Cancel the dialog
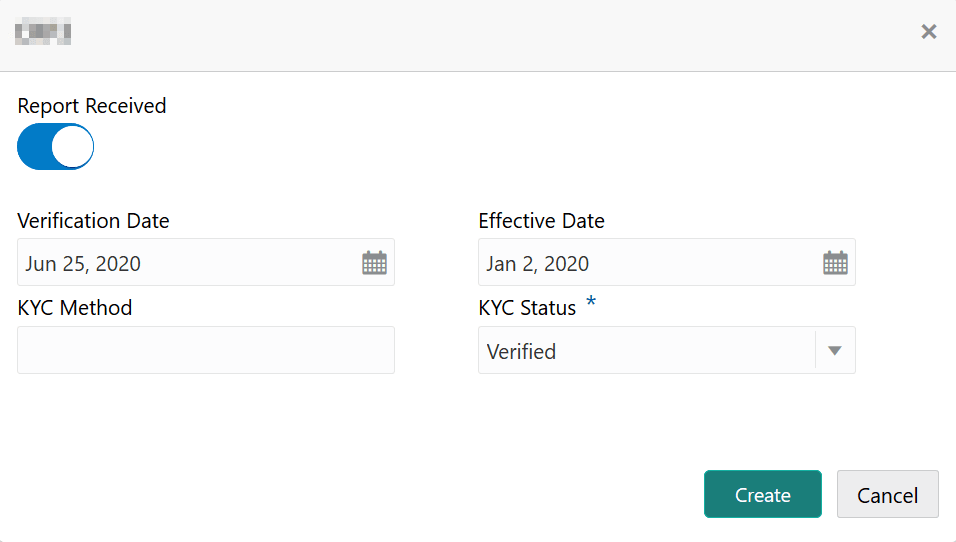This screenshot has height=542, width=956. coord(887,495)
